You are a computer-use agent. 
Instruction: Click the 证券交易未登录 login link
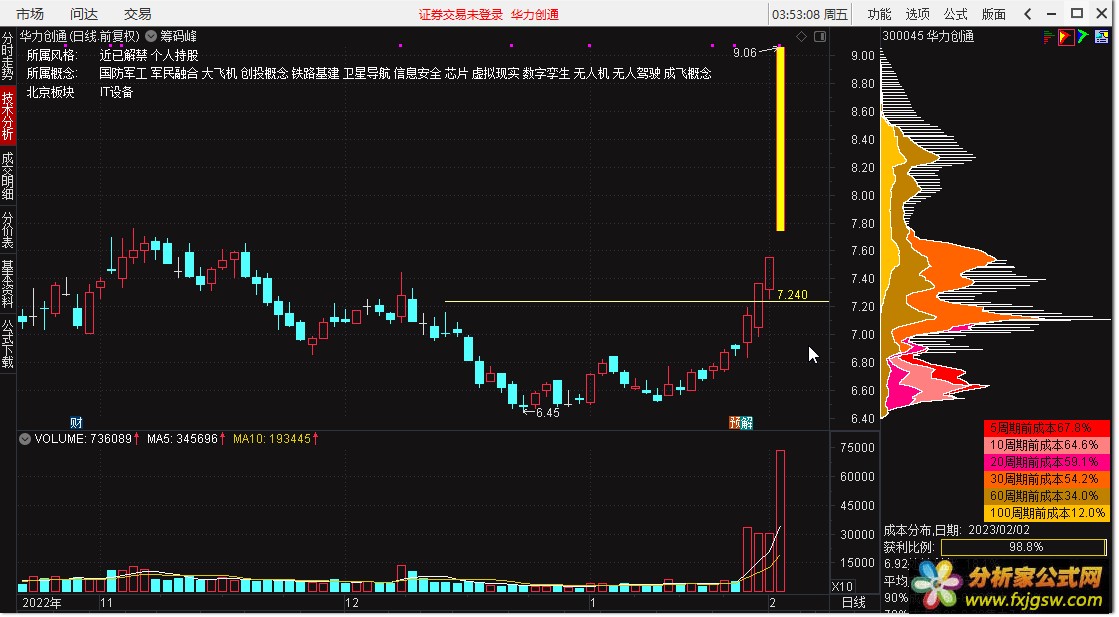460,14
